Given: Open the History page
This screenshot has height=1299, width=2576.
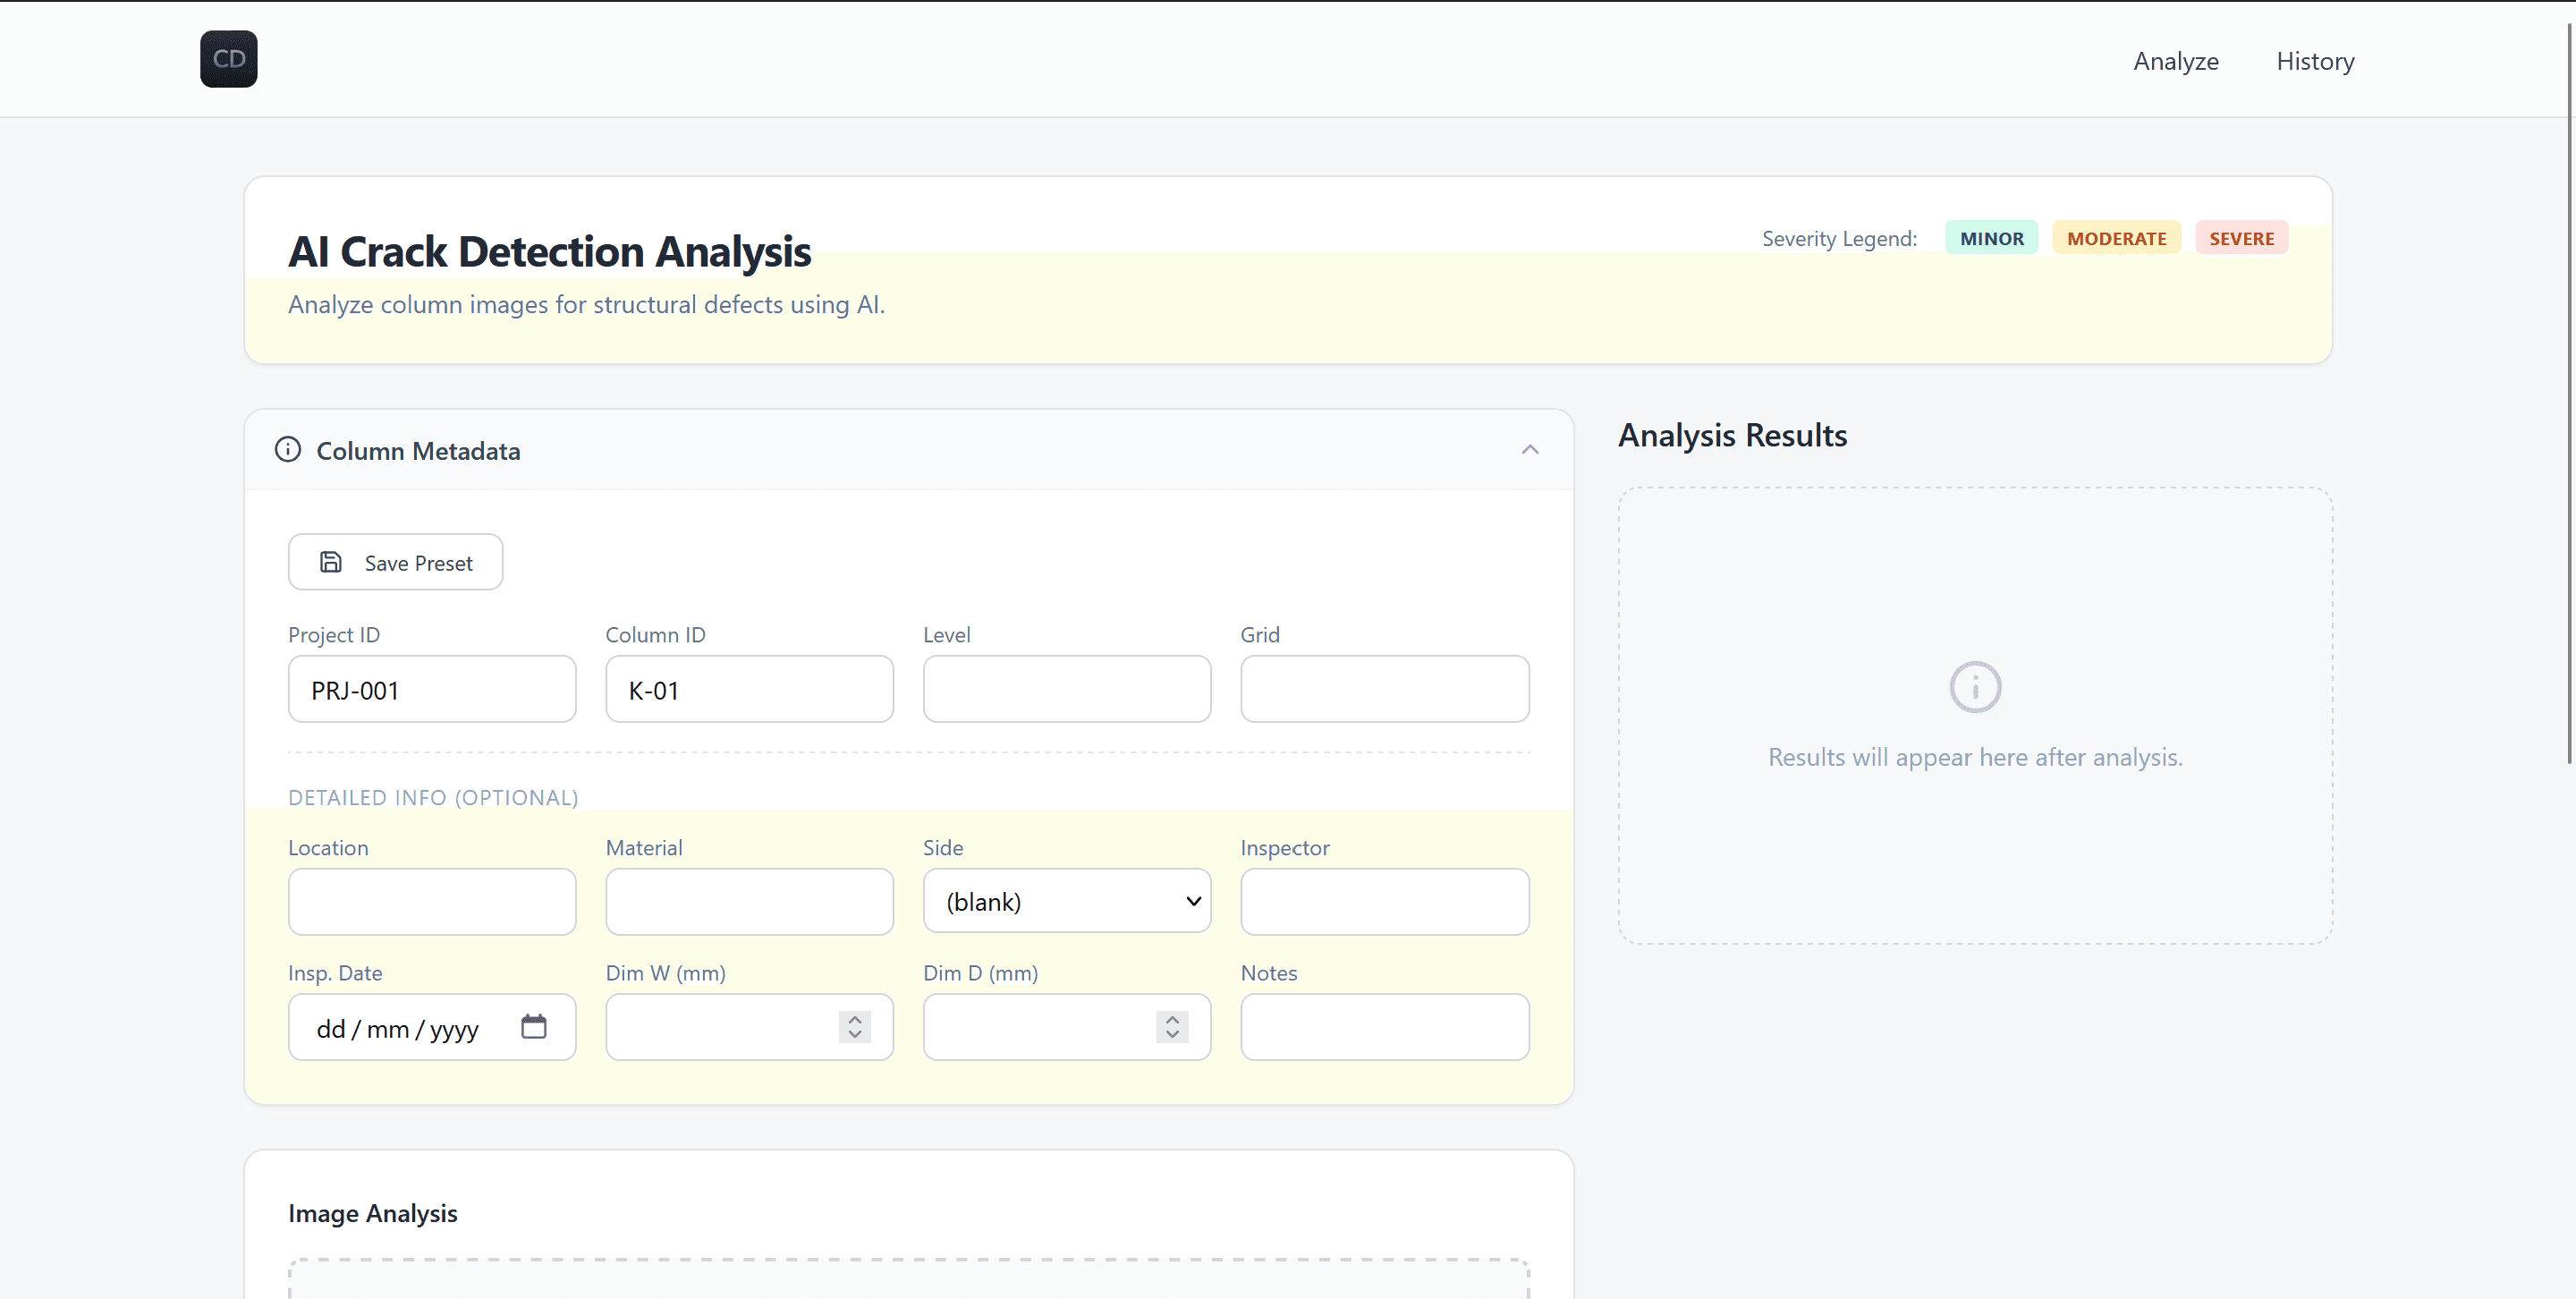Looking at the screenshot, I should [2315, 61].
